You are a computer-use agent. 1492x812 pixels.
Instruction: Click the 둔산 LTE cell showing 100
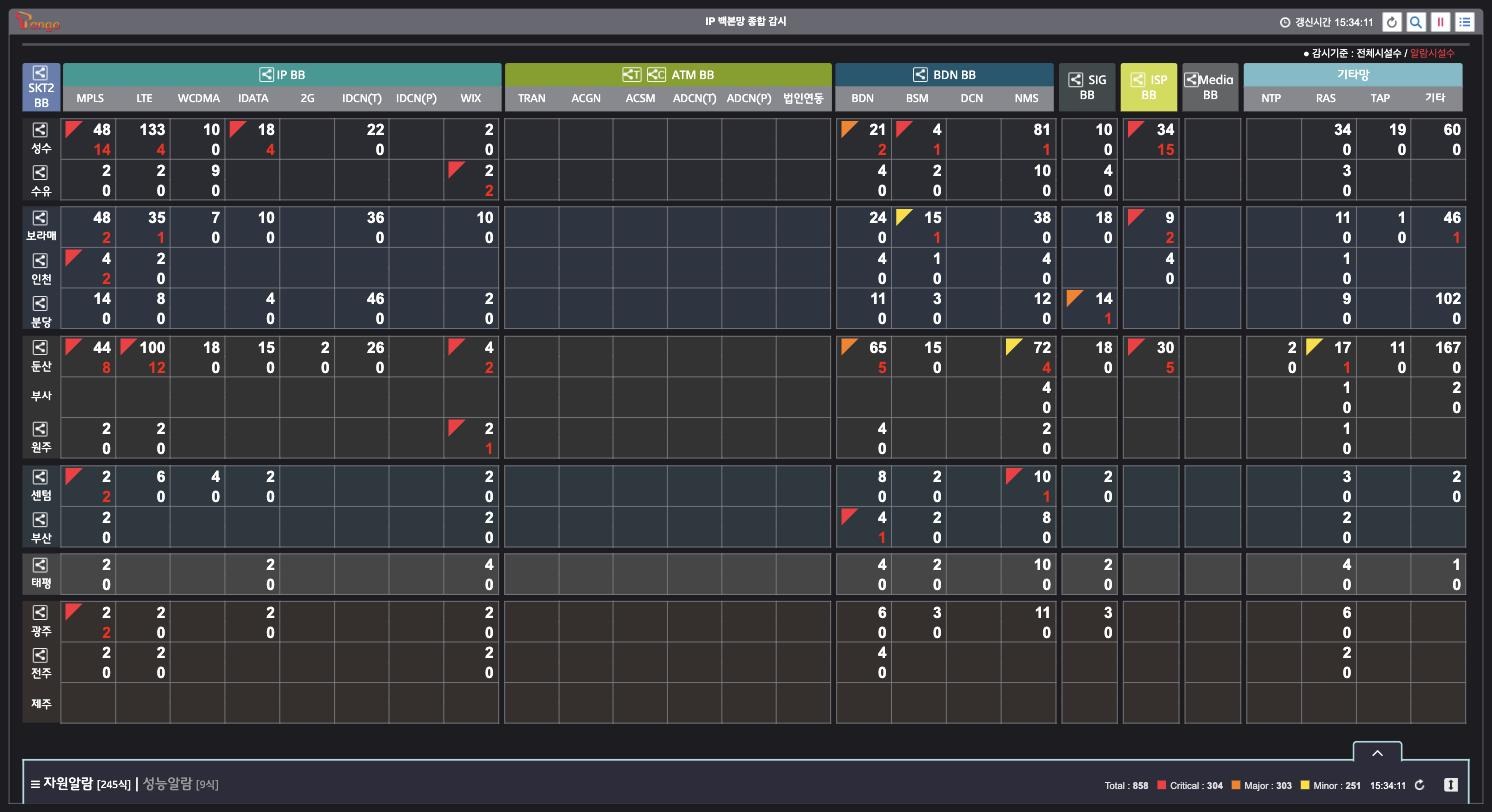pyautogui.click(x=143, y=357)
